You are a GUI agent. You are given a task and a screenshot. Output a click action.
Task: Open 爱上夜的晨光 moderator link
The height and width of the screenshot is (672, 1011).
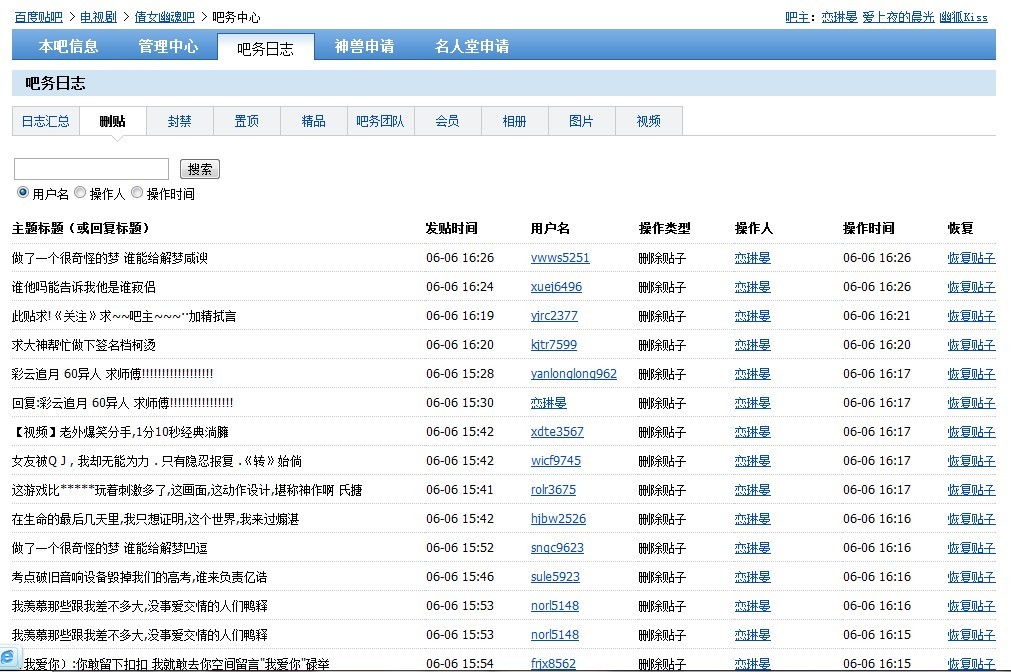(x=898, y=17)
